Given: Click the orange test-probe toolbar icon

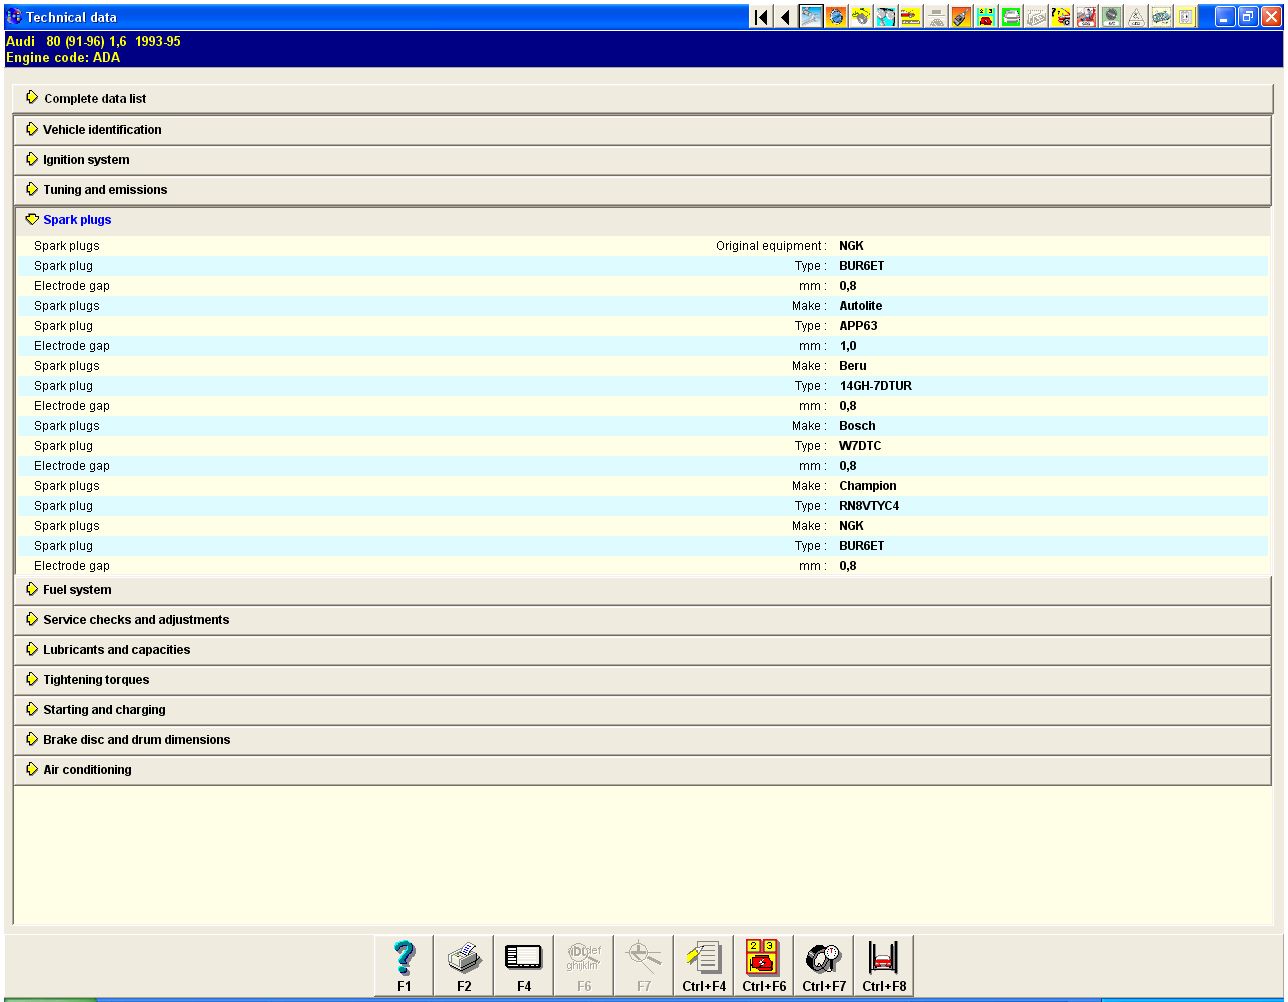Looking at the screenshot, I should 961,17.
